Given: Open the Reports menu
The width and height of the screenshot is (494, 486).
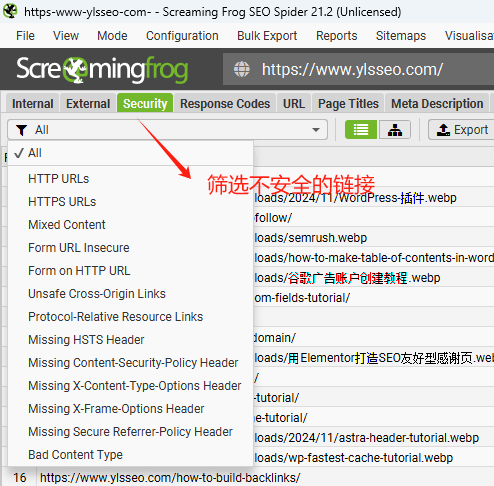Looking at the screenshot, I should (x=337, y=36).
